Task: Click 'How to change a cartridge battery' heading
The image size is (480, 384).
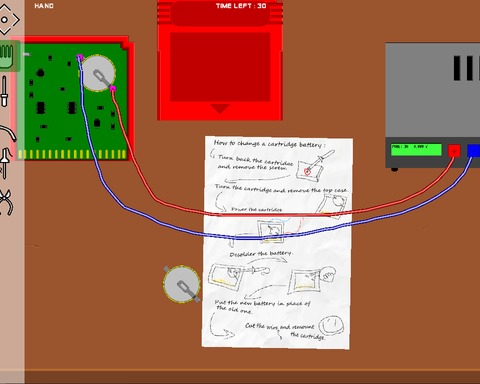Action: point(269,144)
